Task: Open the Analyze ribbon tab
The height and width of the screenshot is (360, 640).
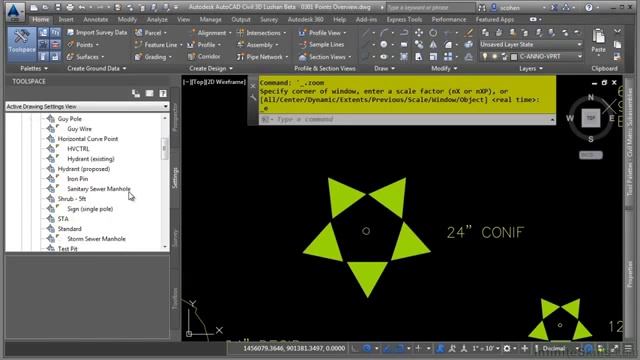Action: 157,19
